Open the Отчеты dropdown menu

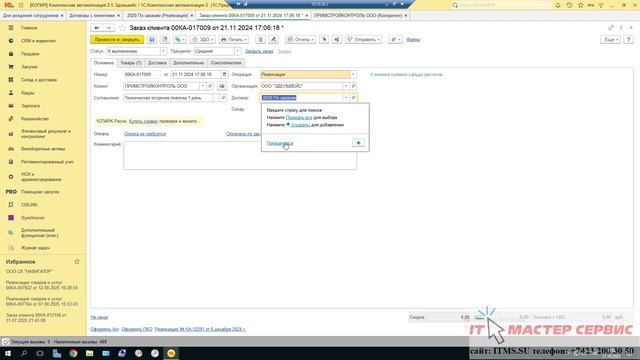tap(300, 40)
